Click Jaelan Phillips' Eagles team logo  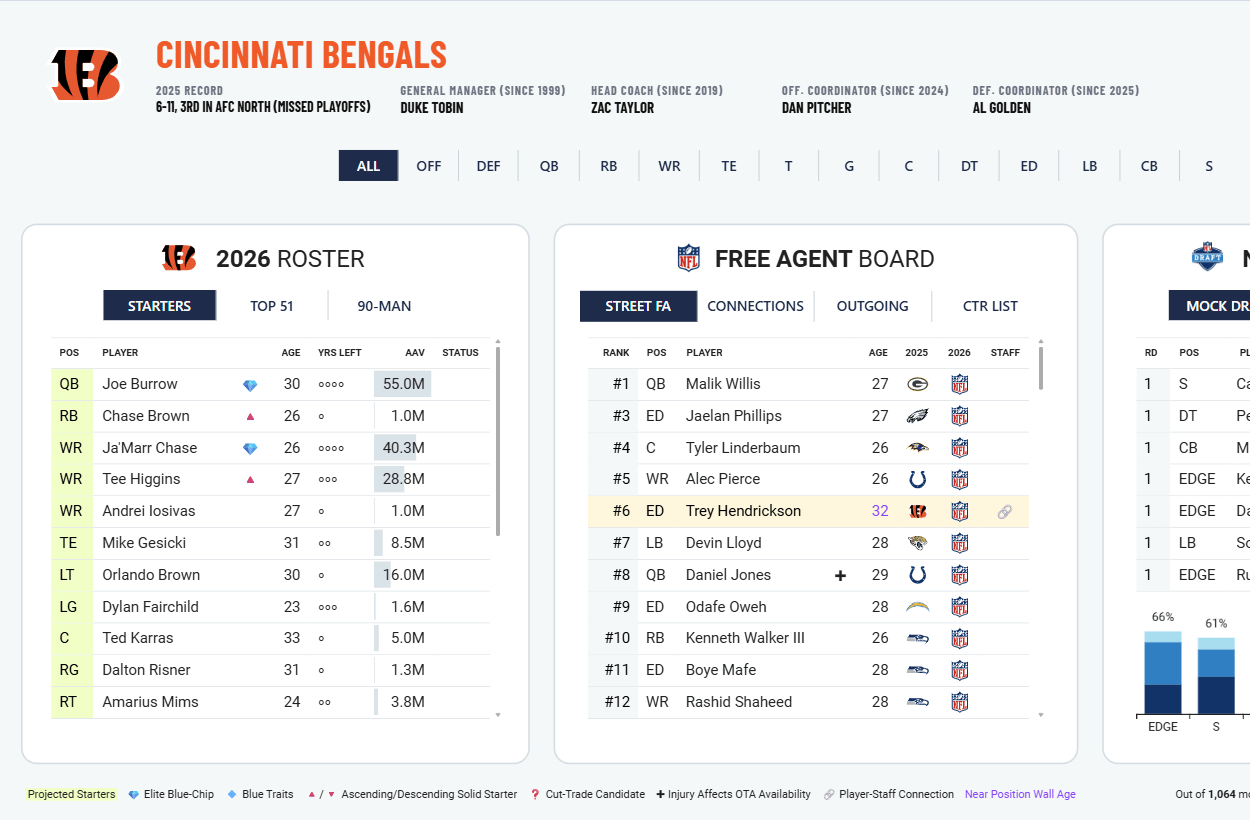tap(917, 416)
